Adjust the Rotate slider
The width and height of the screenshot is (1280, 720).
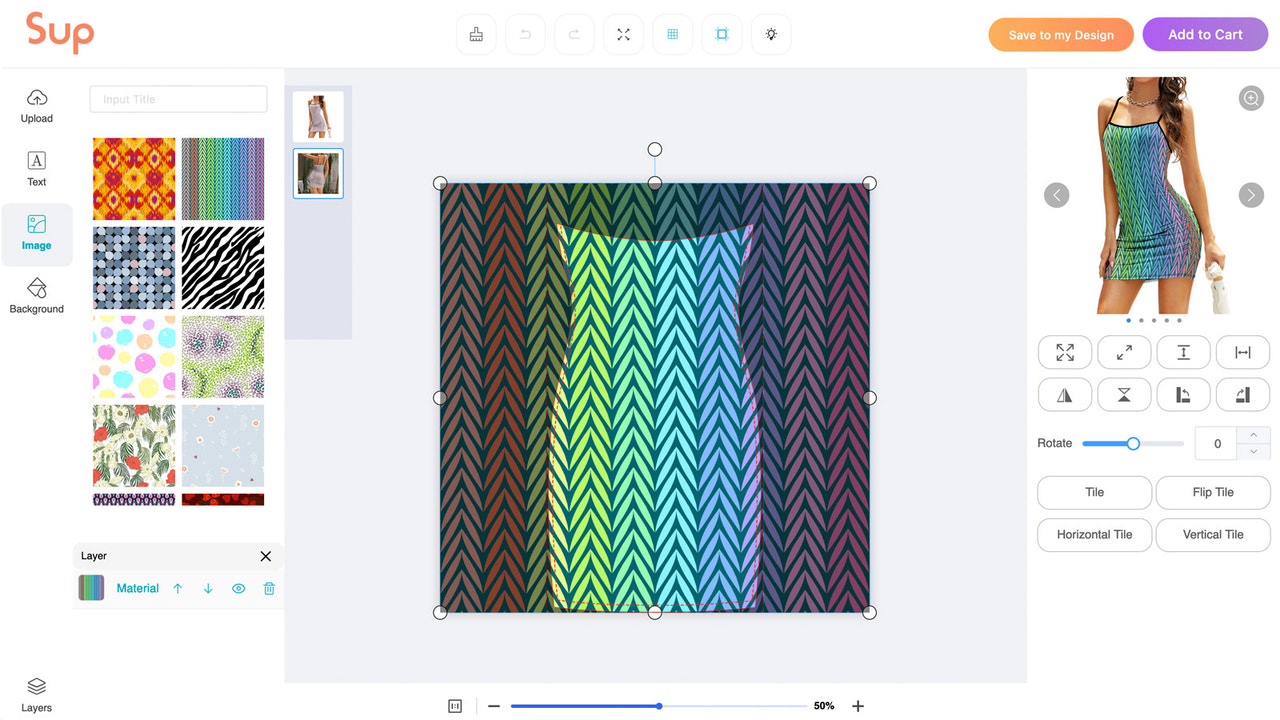pos(1131,443)
